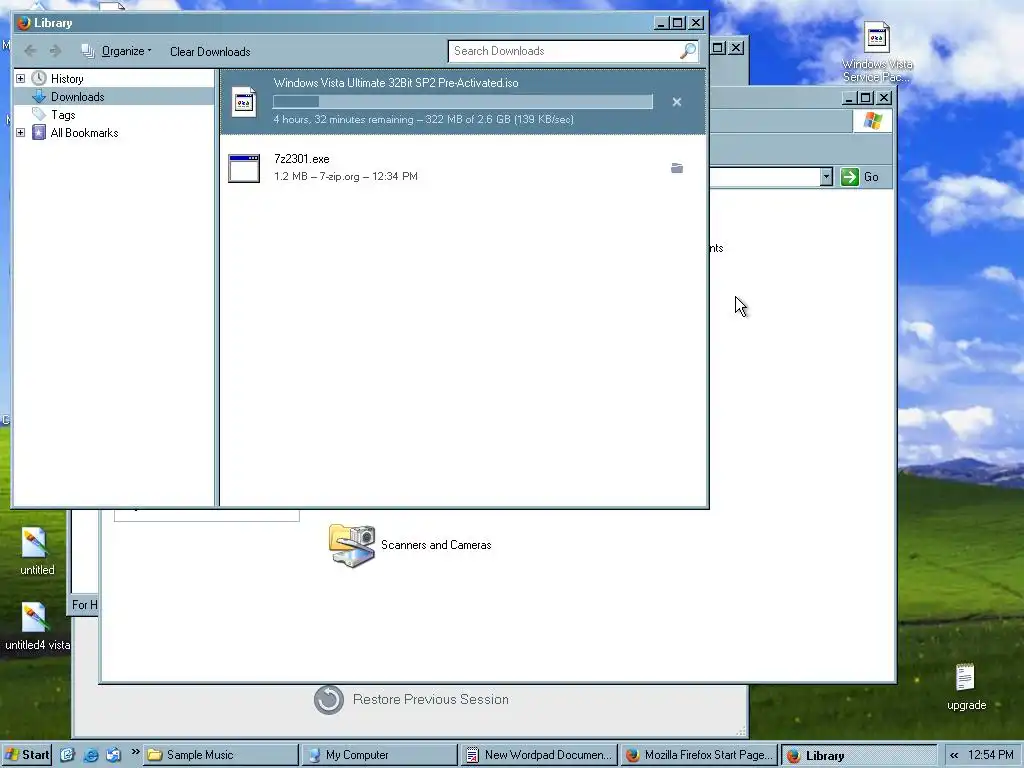
Task: Click the Firefox icon in Library title bar
Action: click(24, 23)
